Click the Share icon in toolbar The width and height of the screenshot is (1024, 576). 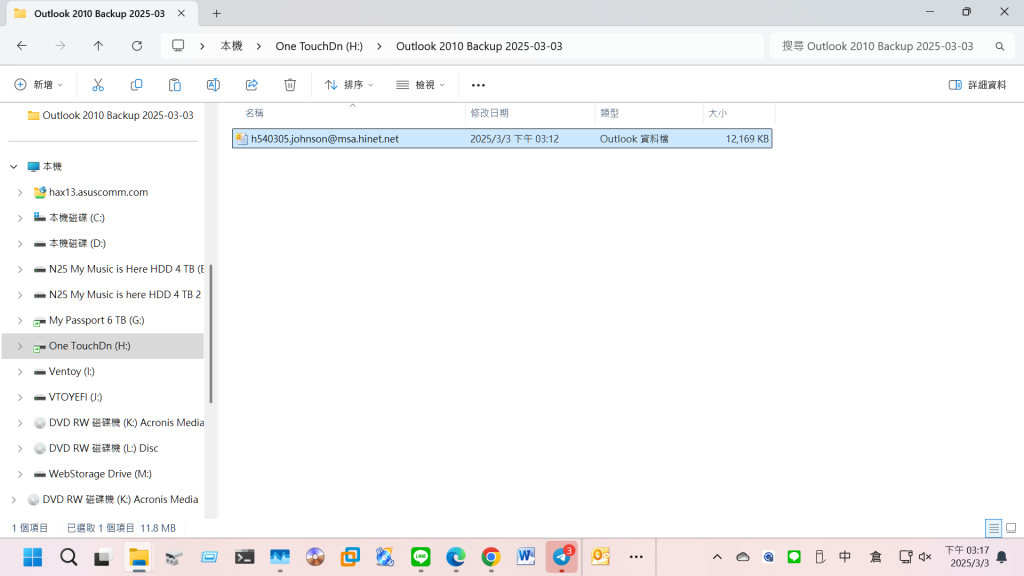[x=251, y=85]
